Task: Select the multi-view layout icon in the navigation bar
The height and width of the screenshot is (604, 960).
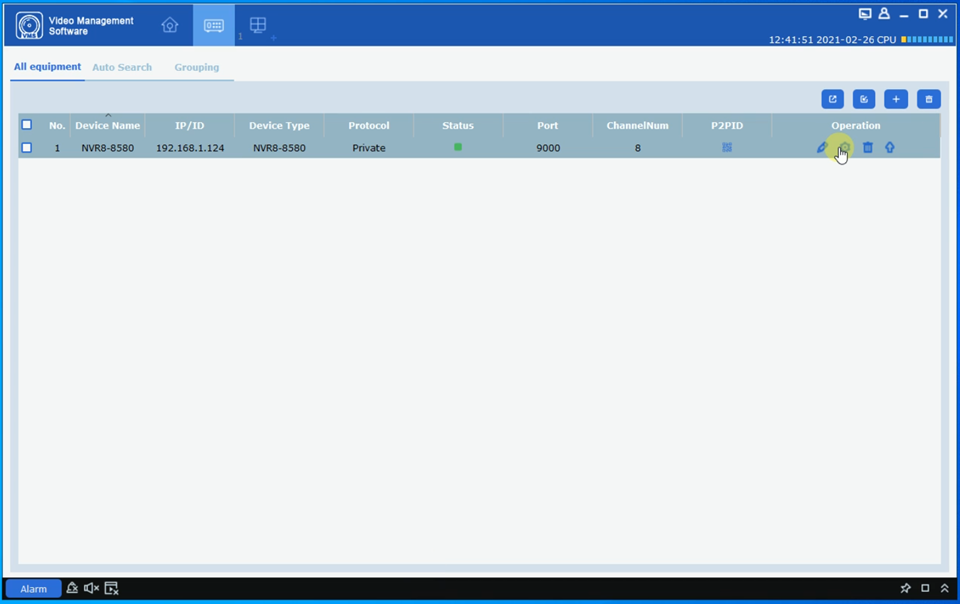Action: coord(257,22)
